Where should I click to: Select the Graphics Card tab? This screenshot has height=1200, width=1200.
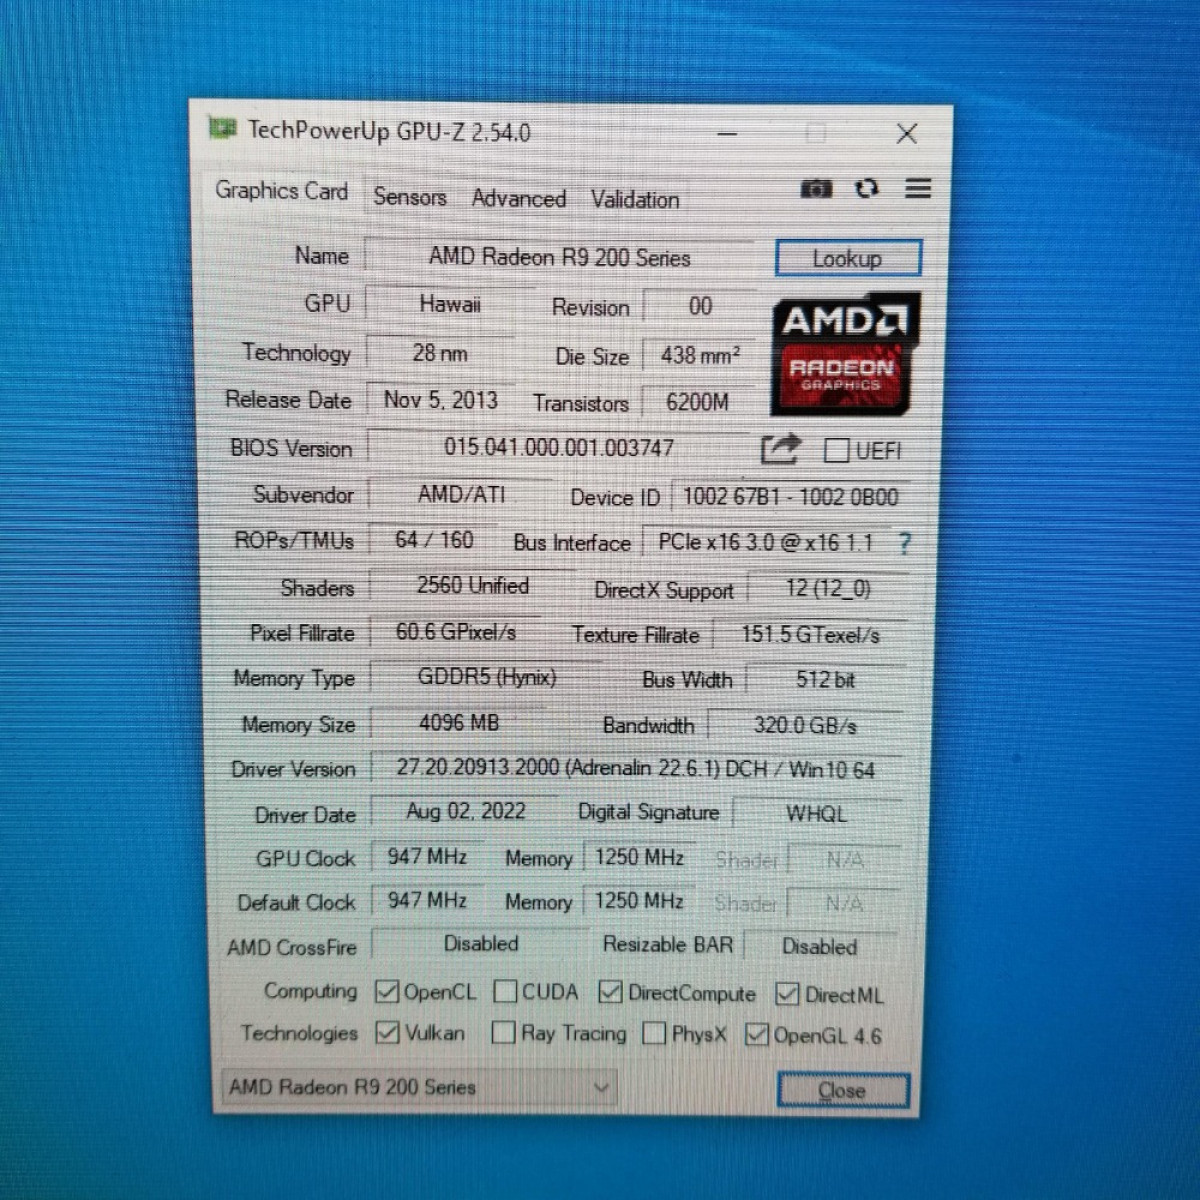[282, 190]
